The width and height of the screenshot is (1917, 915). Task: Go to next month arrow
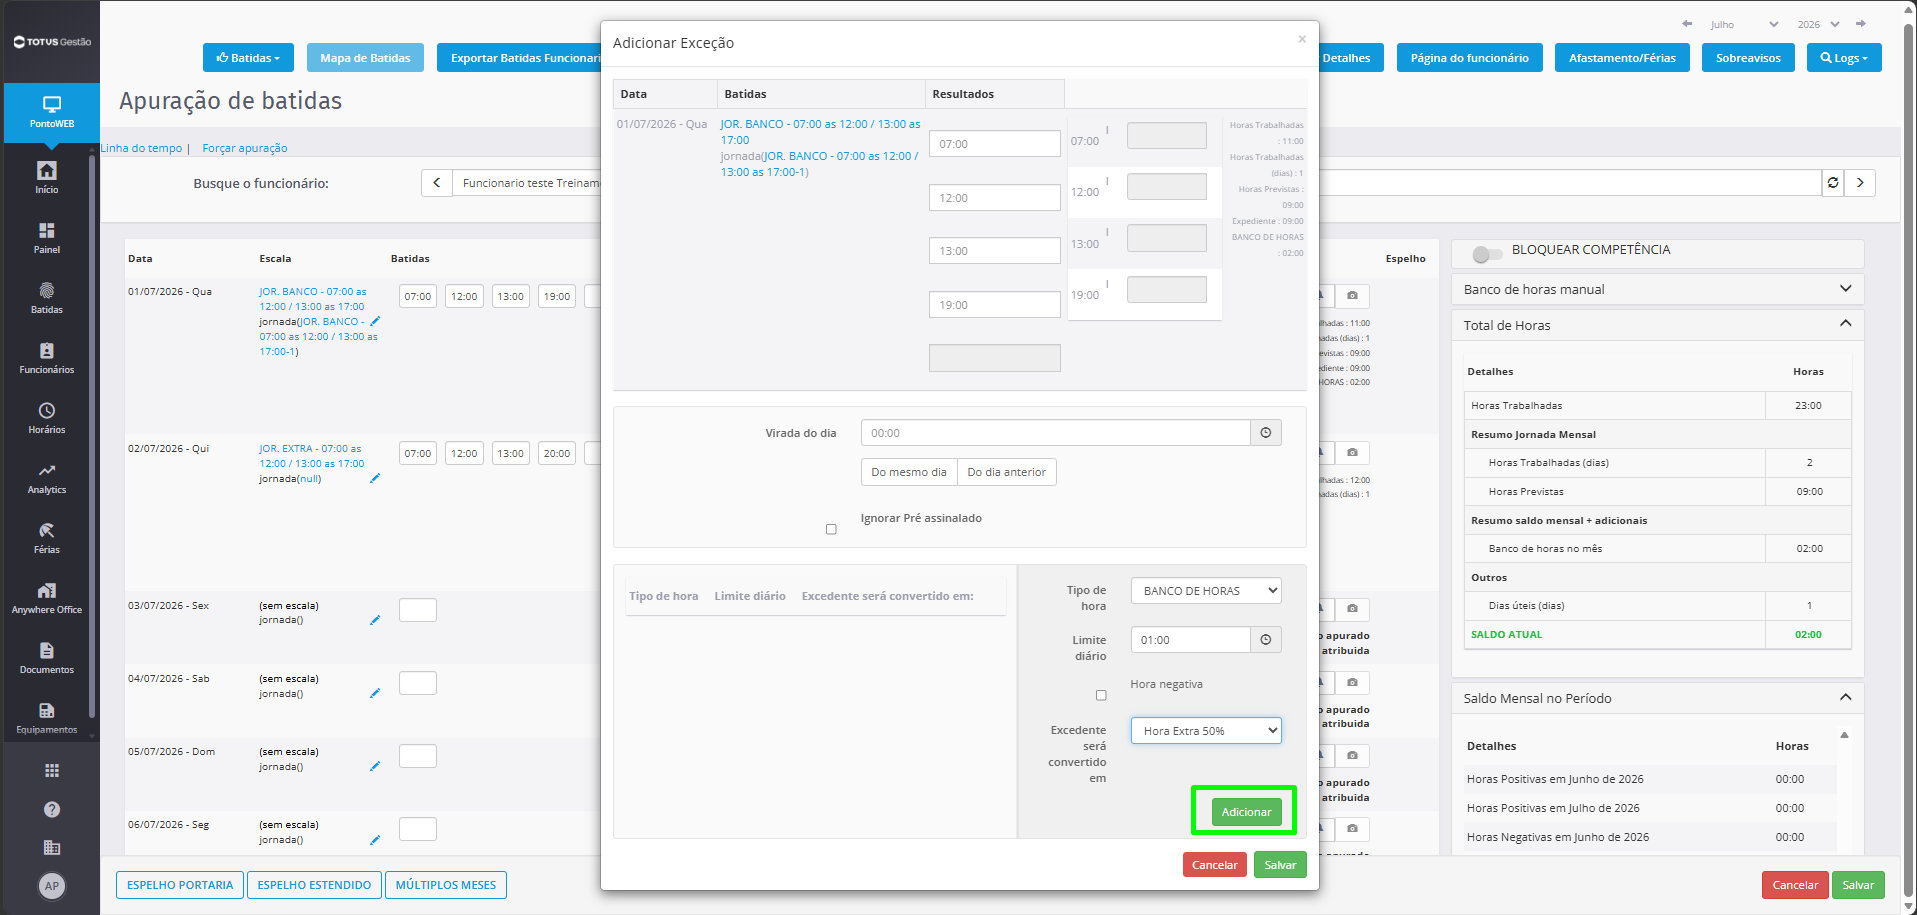[1861, 24]
